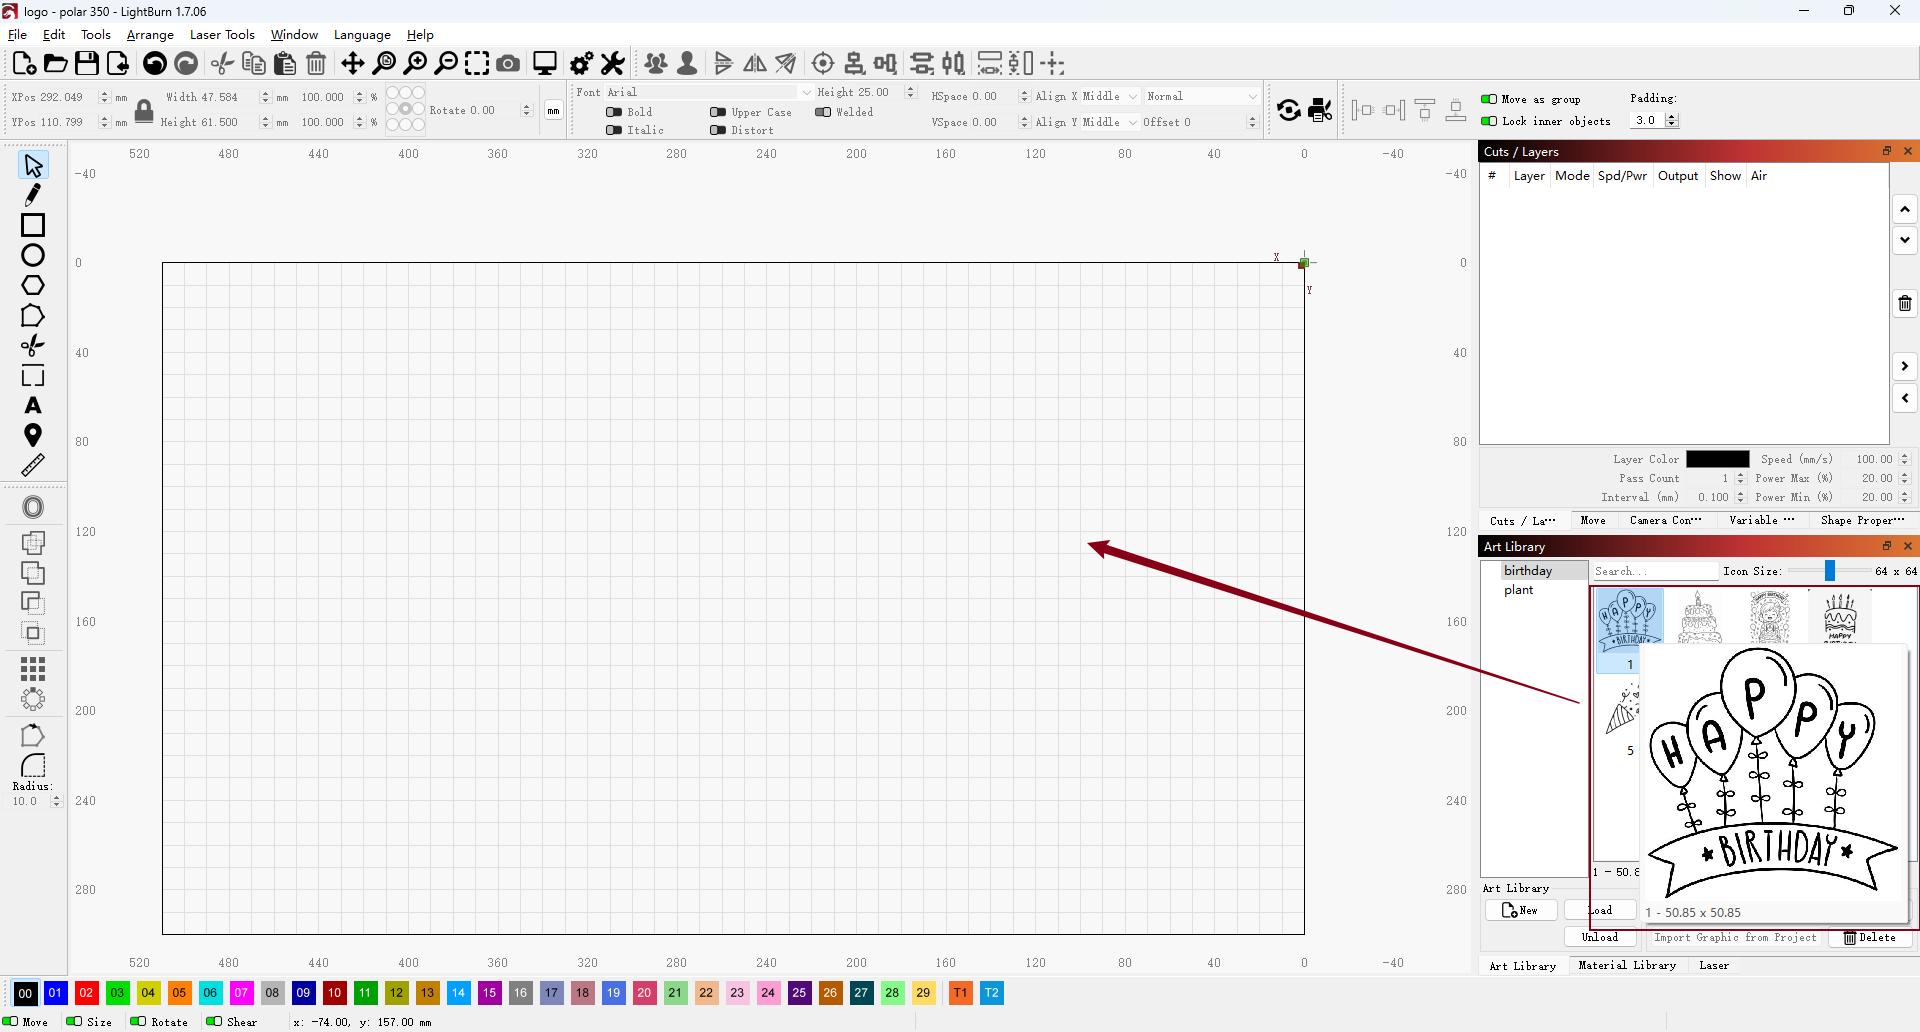The height and width of the screenshot is (1032, 1920).
Task: Open the Circular Array tool
Action: [33, 699]
